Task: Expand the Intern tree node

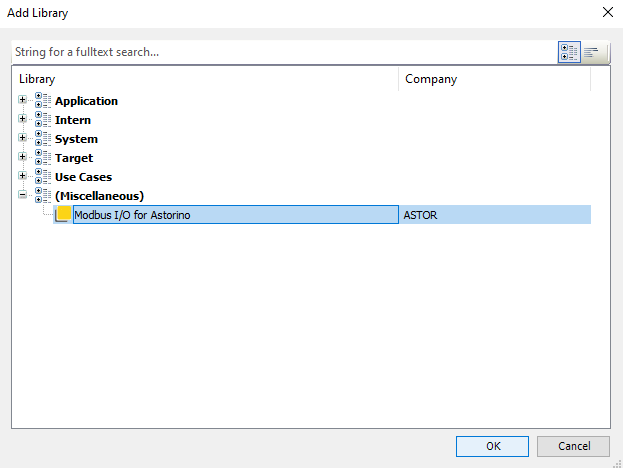Action: 23,119
